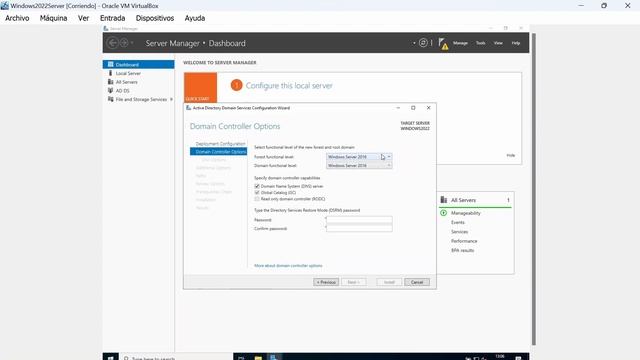Go back with Server Manager back arrow

(113, 43)
